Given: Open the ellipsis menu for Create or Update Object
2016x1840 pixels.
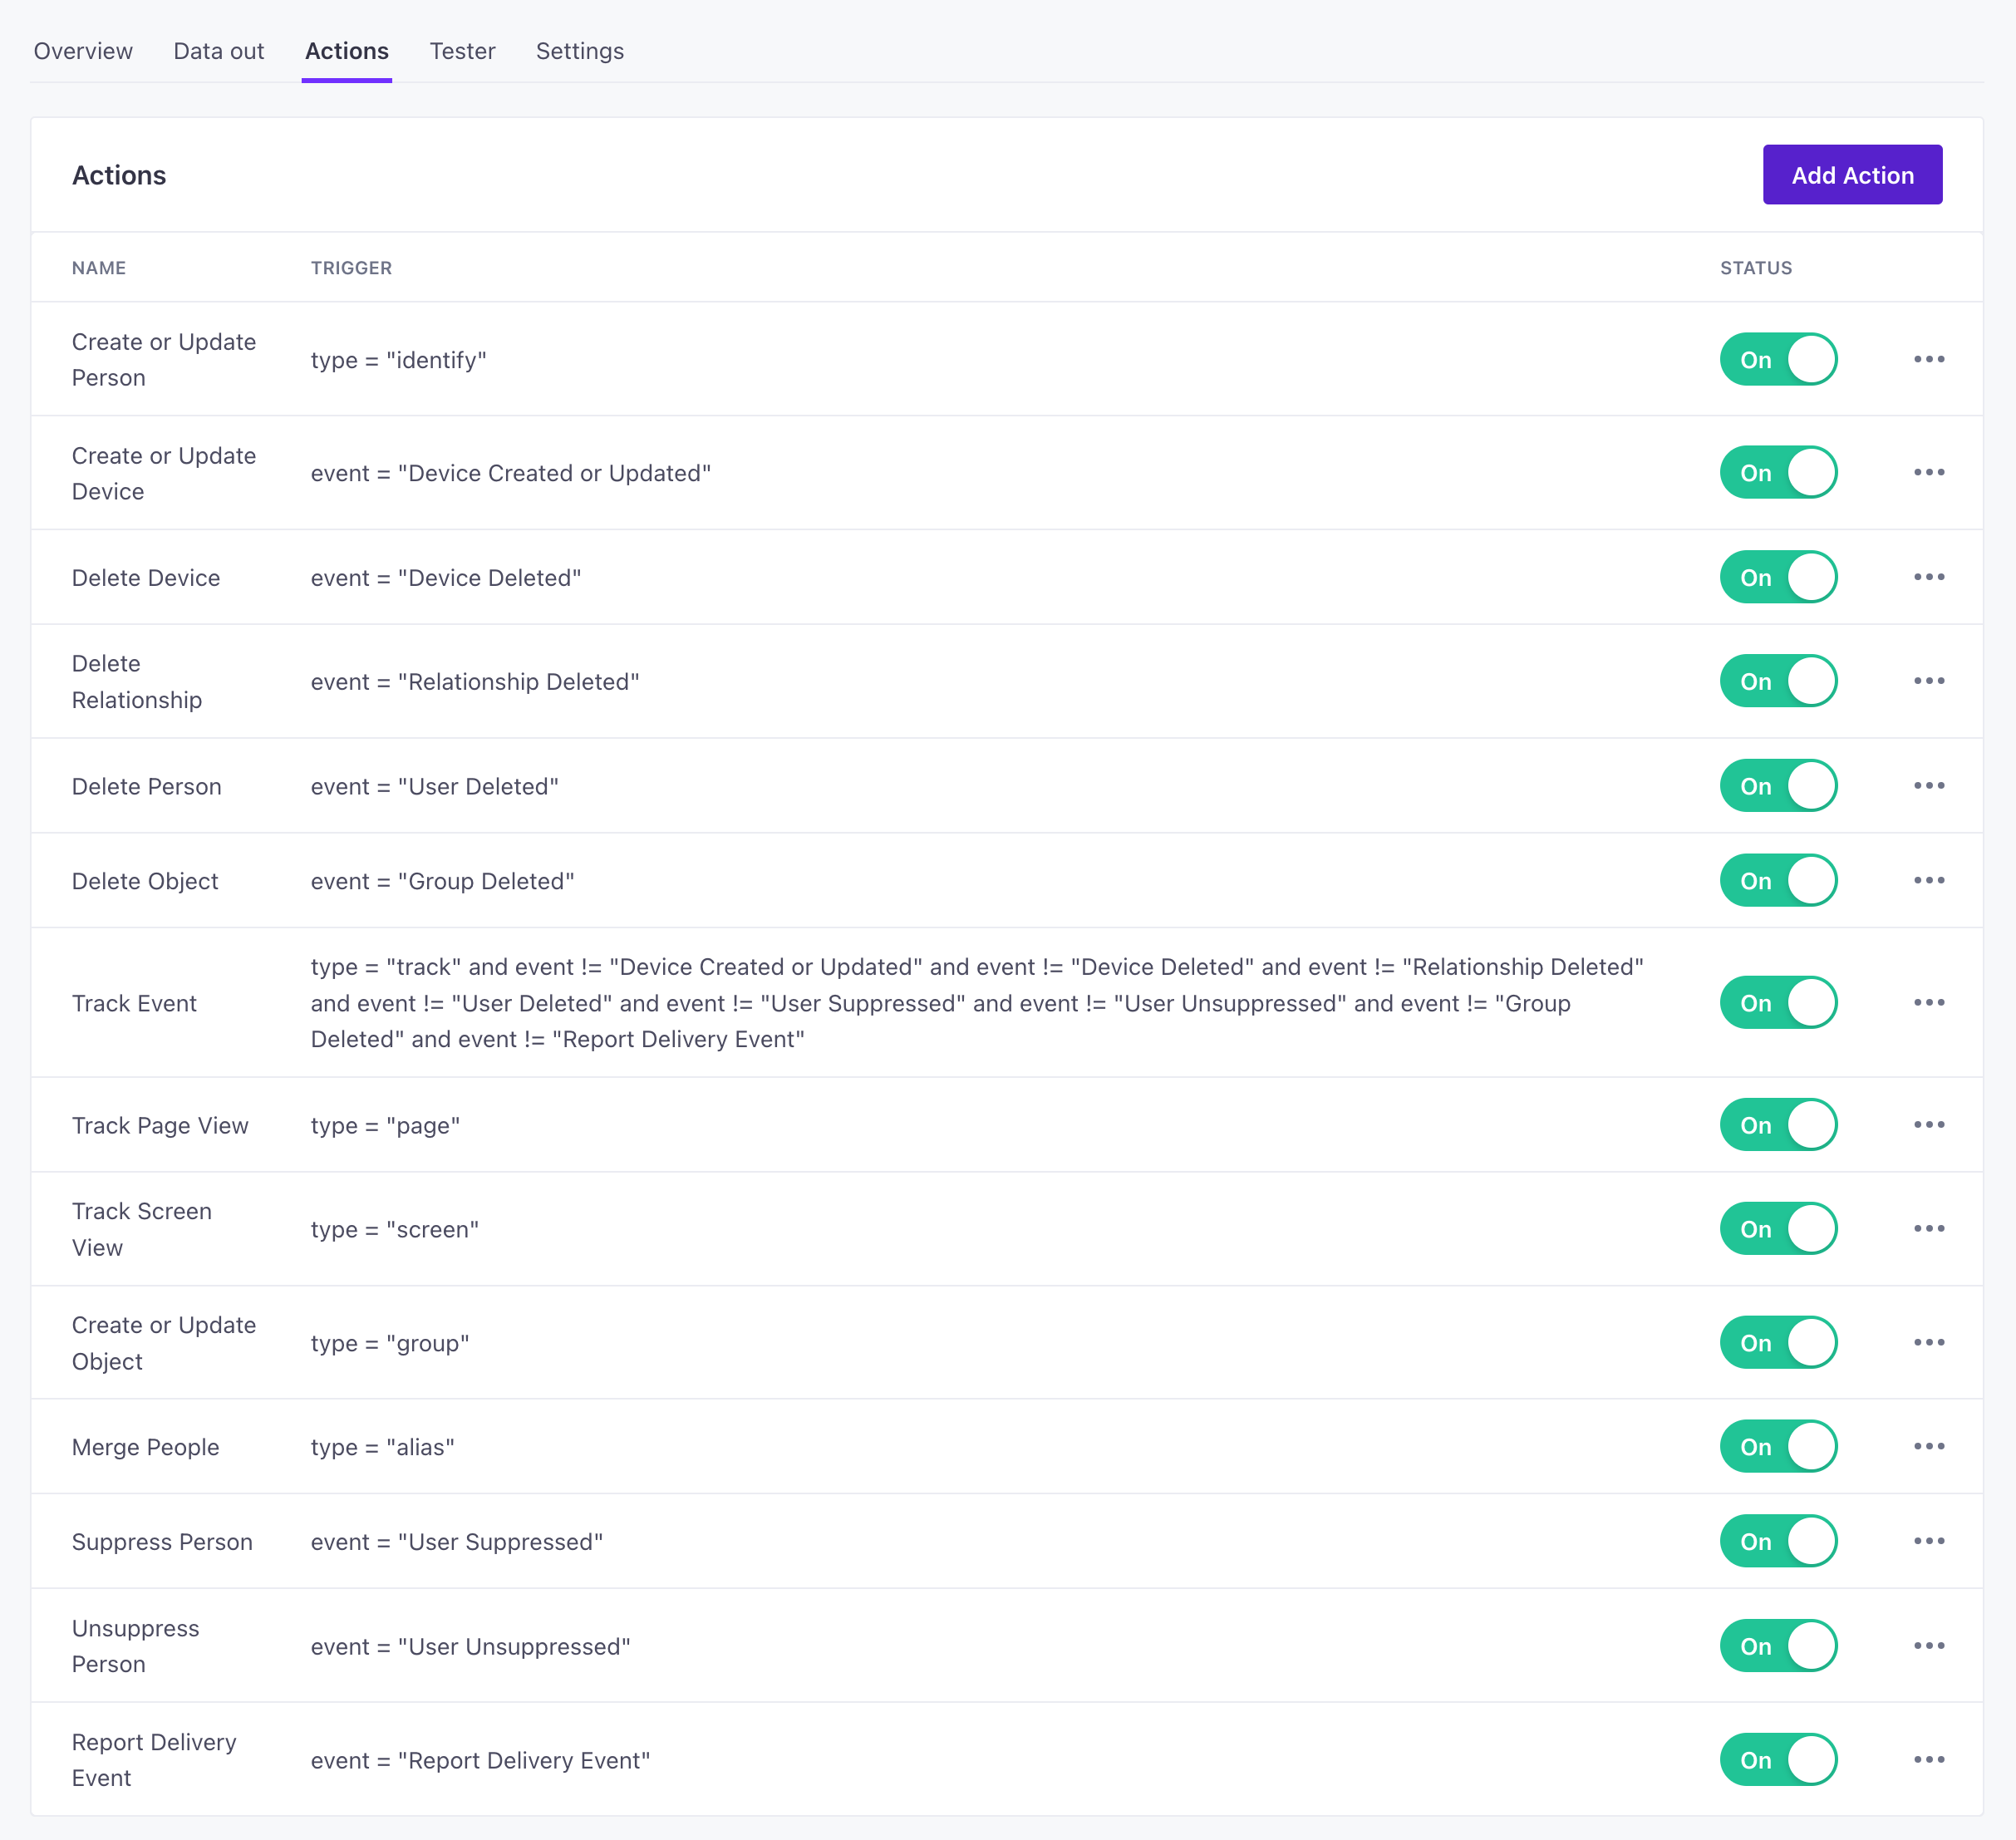Looking at the screenshot, I should point(1928,1343).
